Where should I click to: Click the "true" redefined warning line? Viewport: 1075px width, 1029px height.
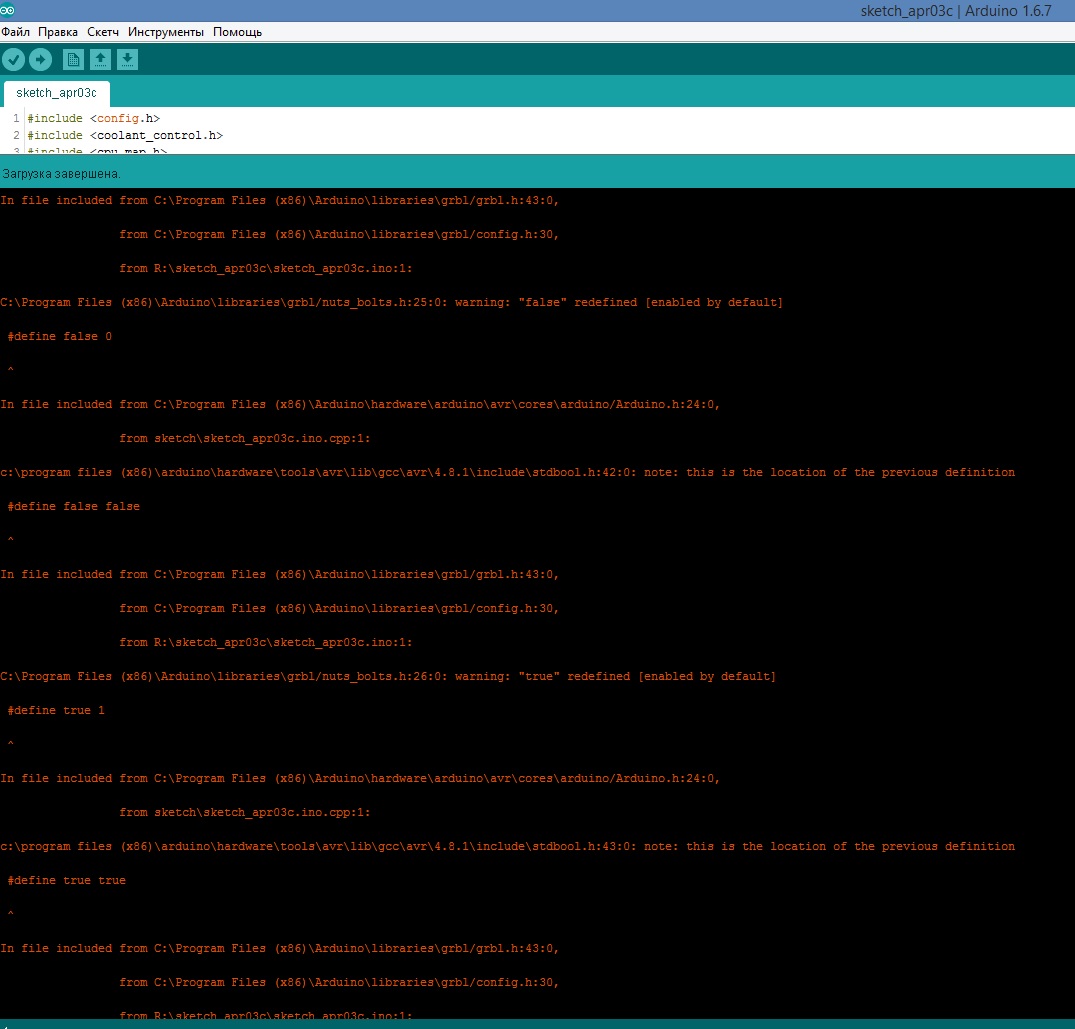[388, 677]
